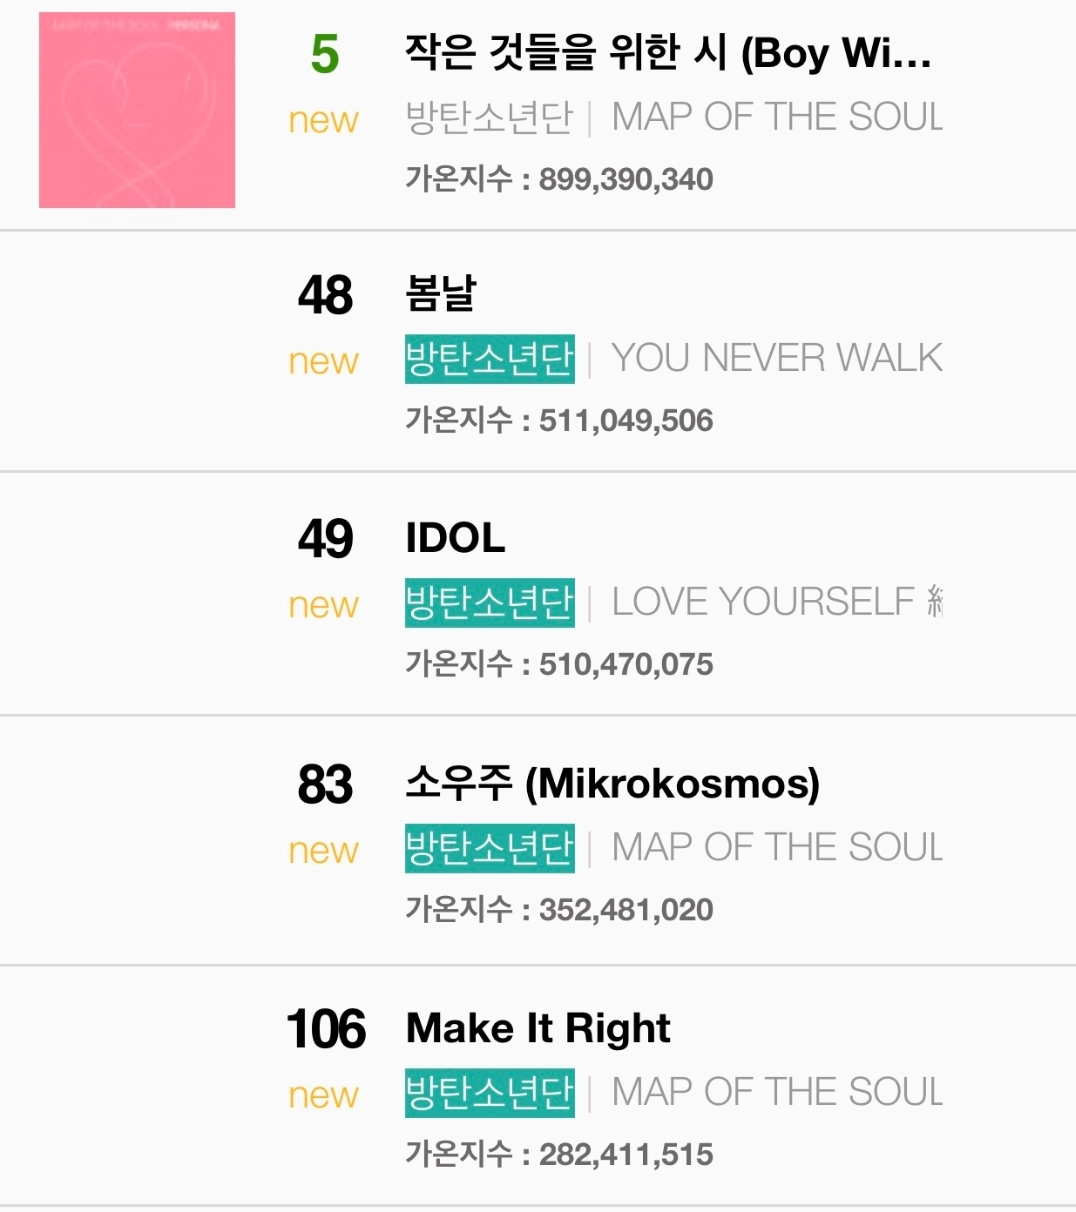Viewport: 1076px width, 1212px height.
Task: Open the pink Map of the Soul album cover
Action: pyautogui.click(x=137, y=110)
